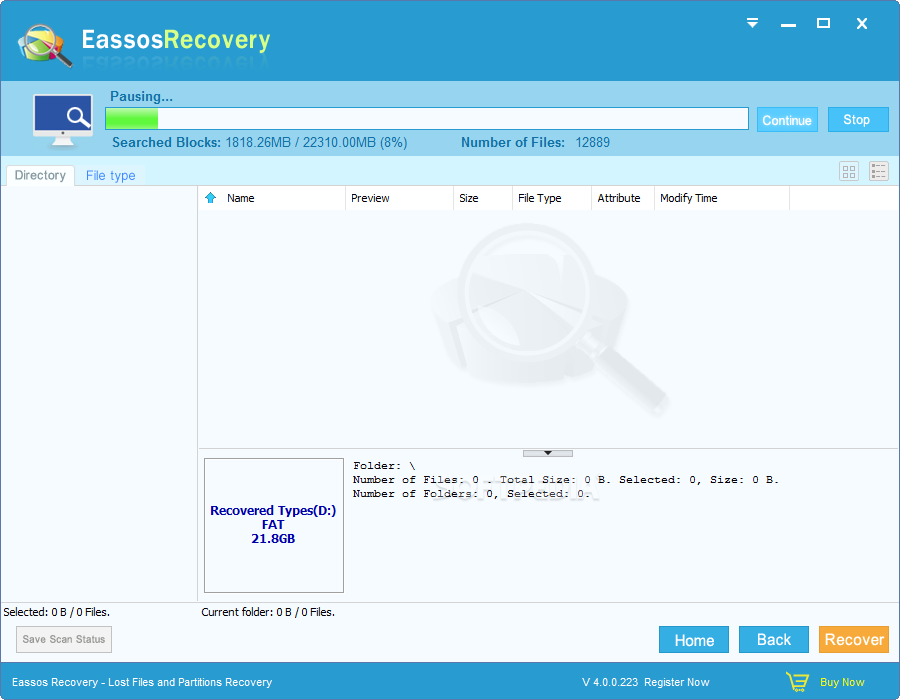Image resolution: width=900 pixels, height=700 pixels.
Task: Click the Register Now link
Action: [677, 682]
